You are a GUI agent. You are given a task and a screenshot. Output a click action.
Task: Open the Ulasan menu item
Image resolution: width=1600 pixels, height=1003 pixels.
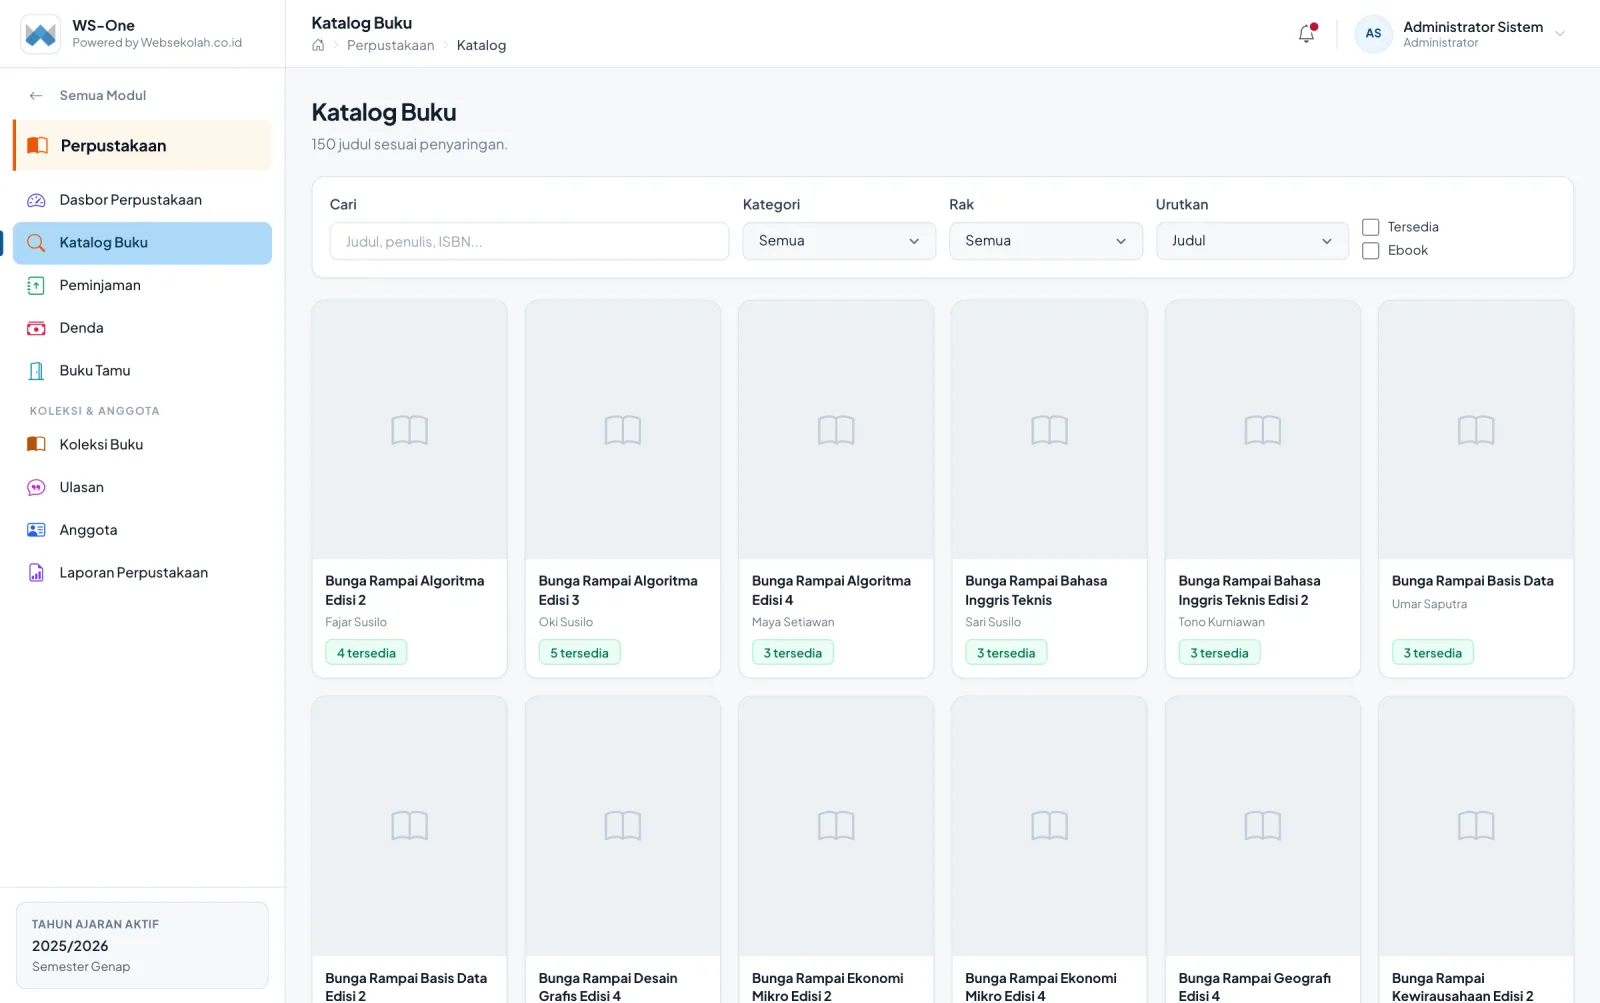tap(142, 488)
